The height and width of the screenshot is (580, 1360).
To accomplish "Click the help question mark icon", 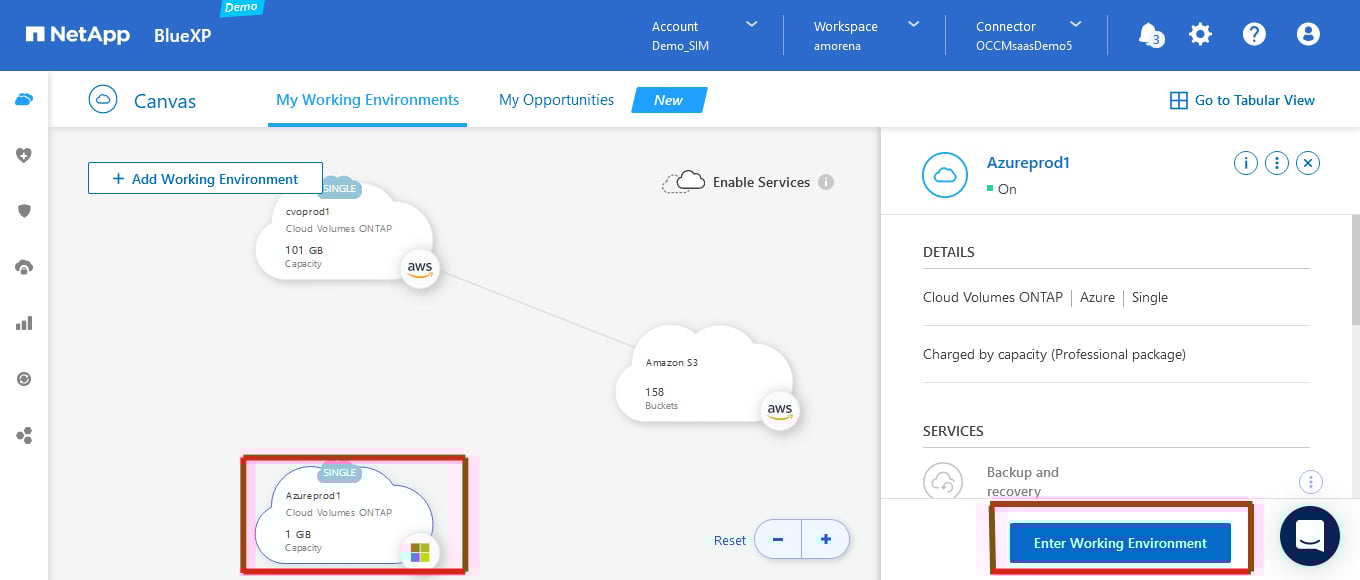I will pyautogui.click(x=1254, y=34).
